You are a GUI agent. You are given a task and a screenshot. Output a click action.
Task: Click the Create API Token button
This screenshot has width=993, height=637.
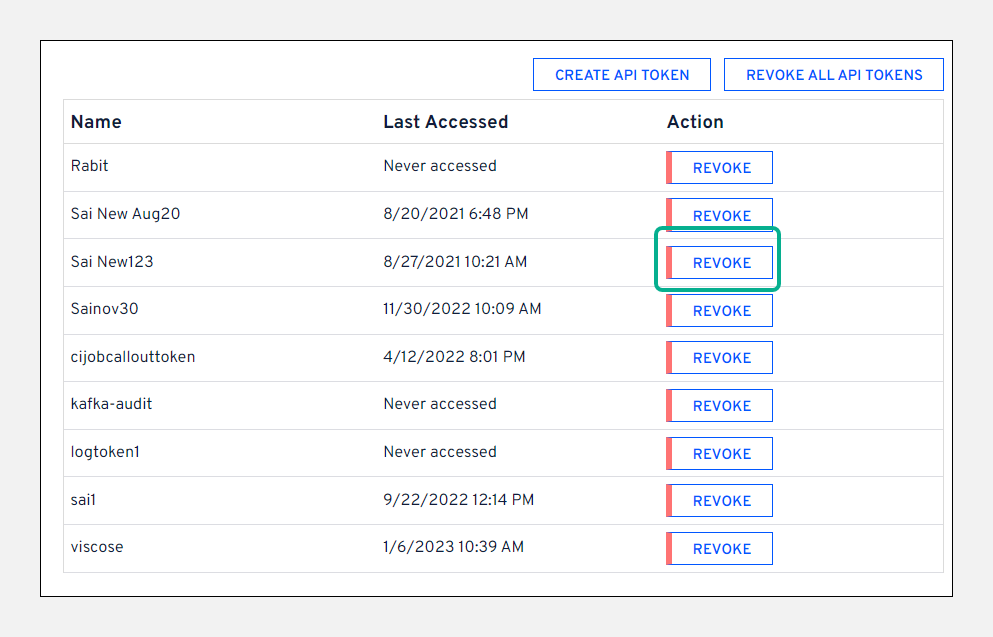coord(621,75)
